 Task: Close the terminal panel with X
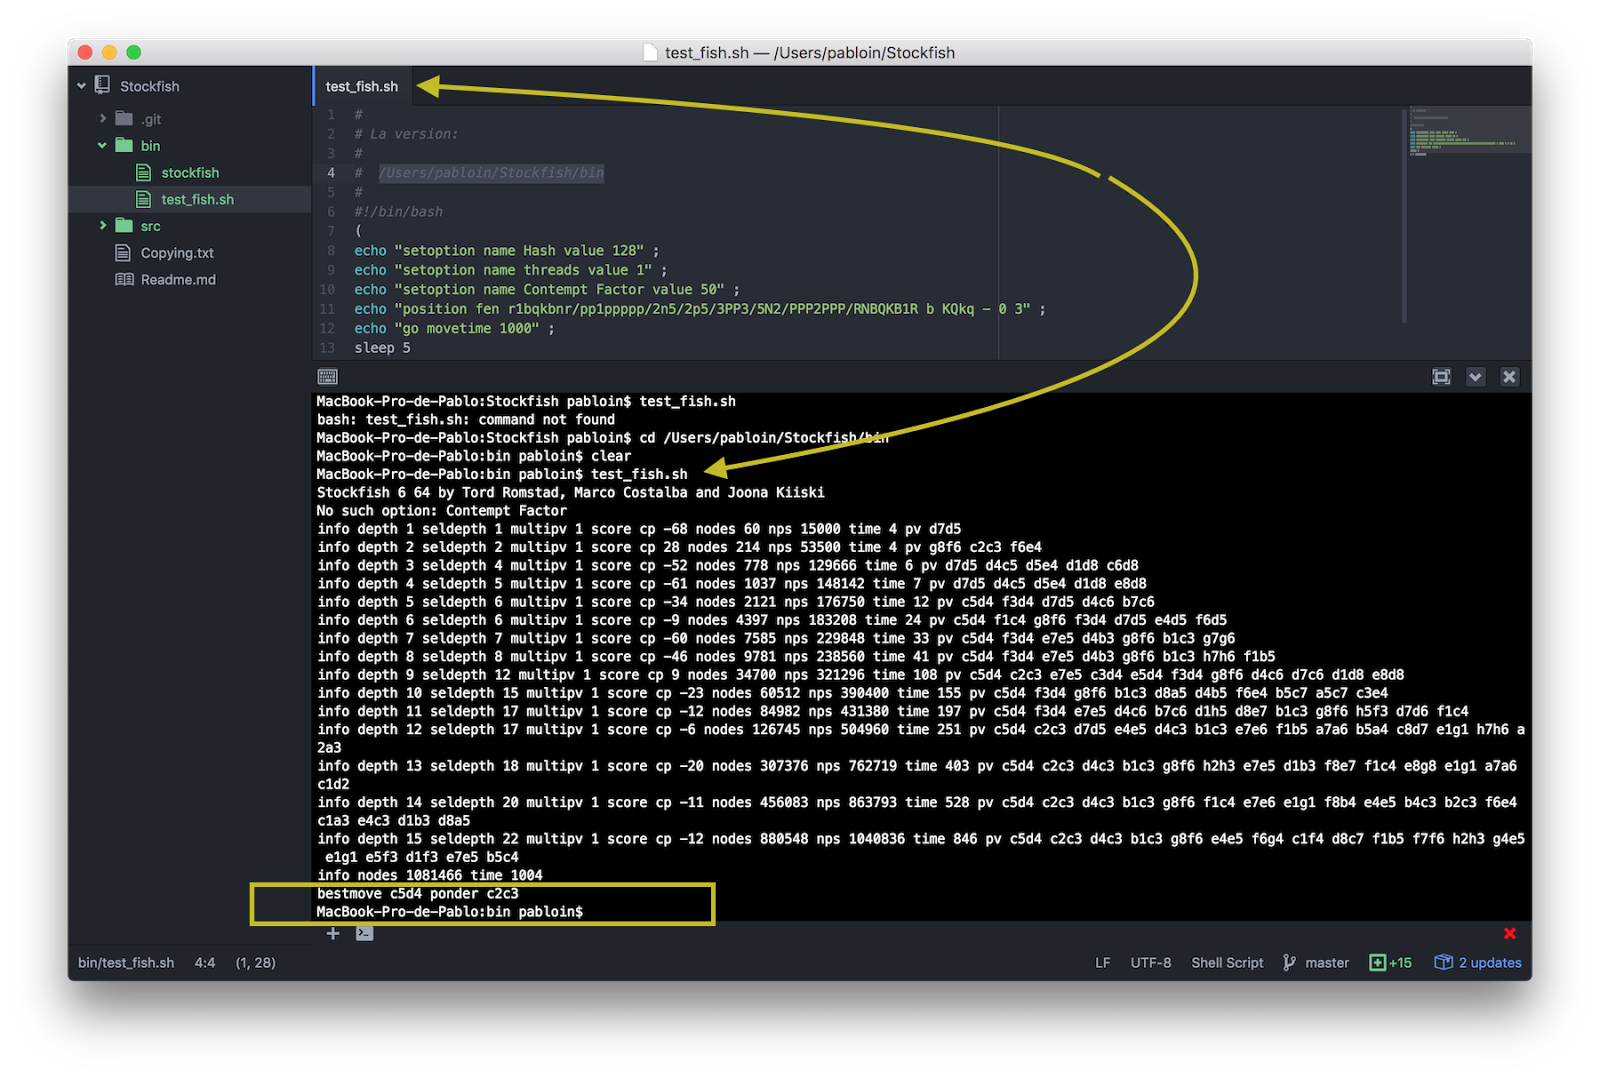1509,377
